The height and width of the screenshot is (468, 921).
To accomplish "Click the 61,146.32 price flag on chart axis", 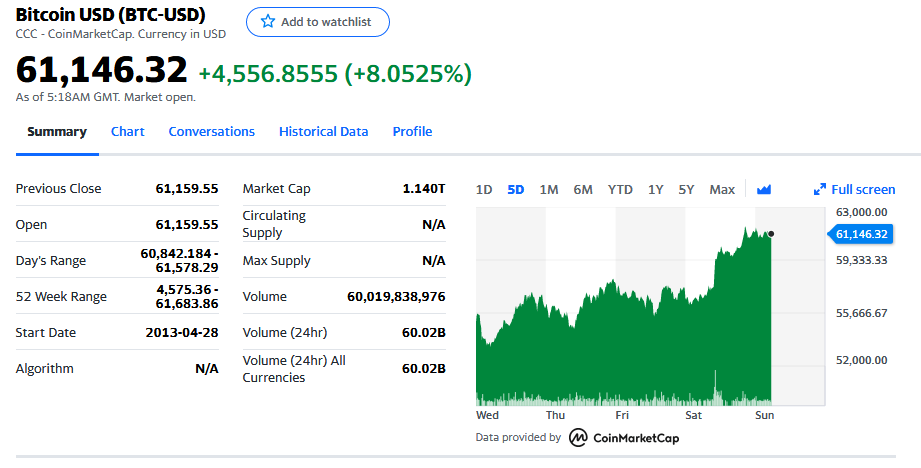I will pyautogui.click(x=860, y=234).
